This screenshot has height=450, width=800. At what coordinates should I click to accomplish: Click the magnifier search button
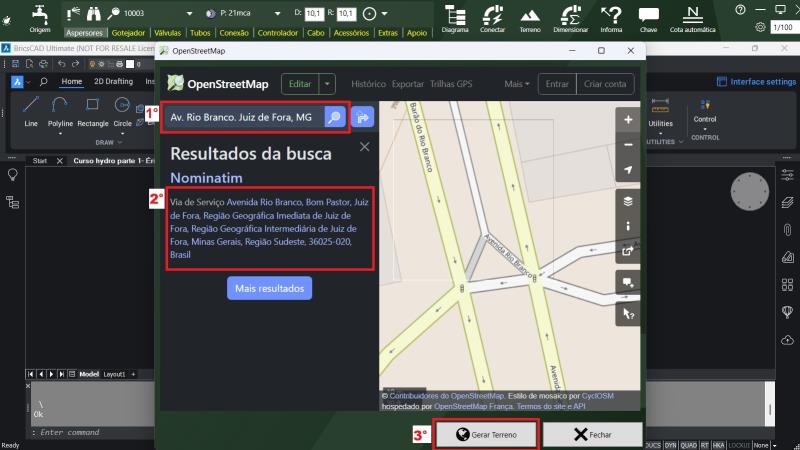pos(335,117)
